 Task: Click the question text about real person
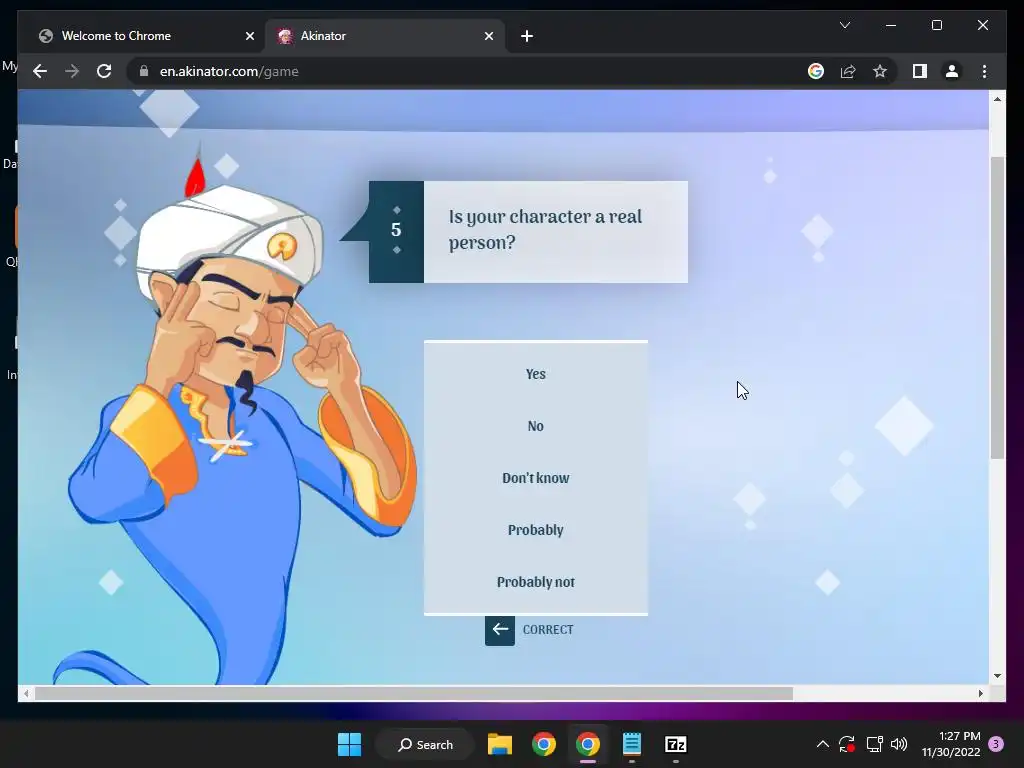(545, 229)
